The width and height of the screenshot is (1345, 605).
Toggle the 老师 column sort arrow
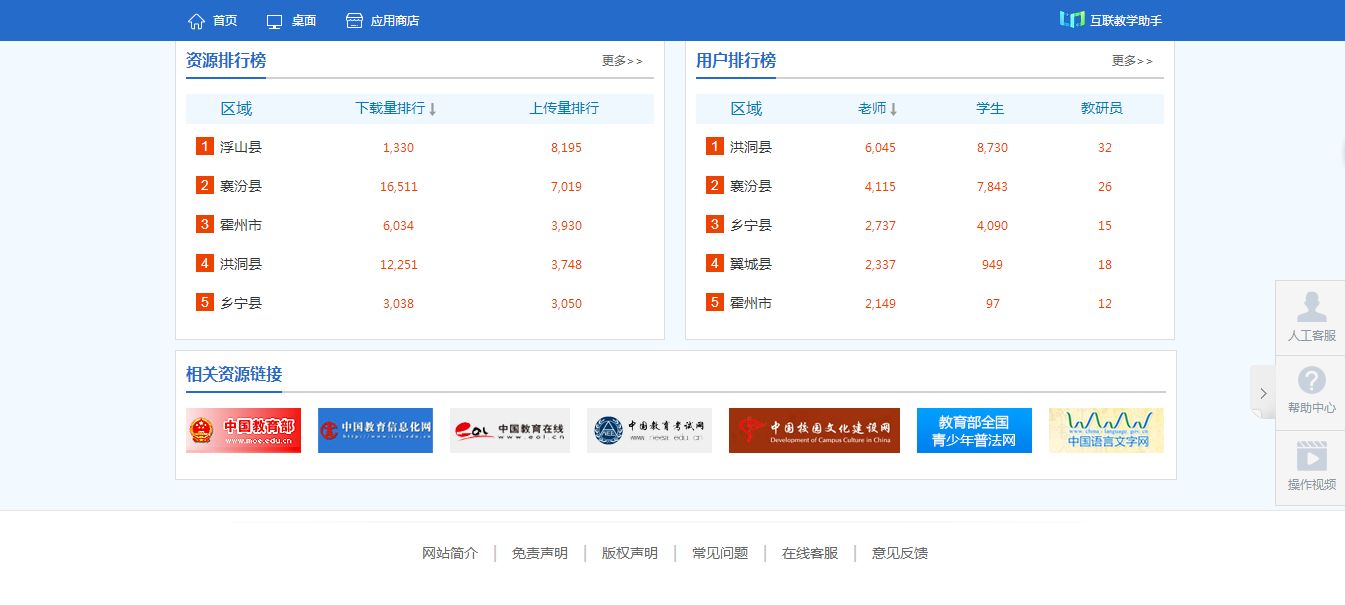(893, 108)
